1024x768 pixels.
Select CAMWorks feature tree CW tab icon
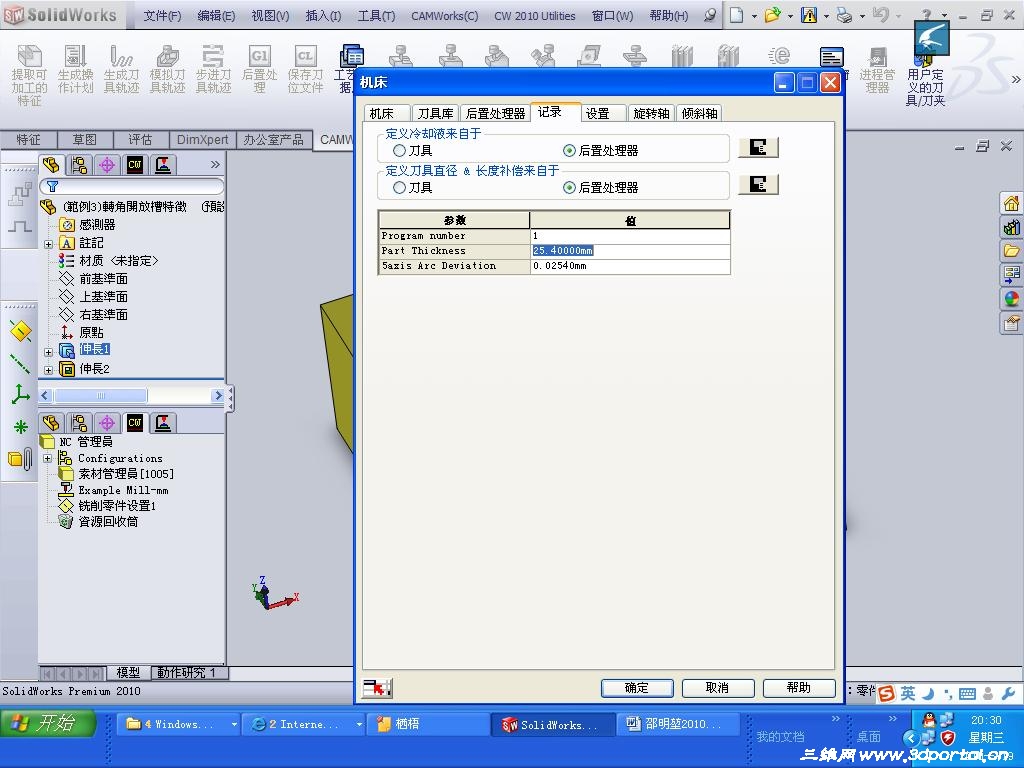(x=135, y=165)
